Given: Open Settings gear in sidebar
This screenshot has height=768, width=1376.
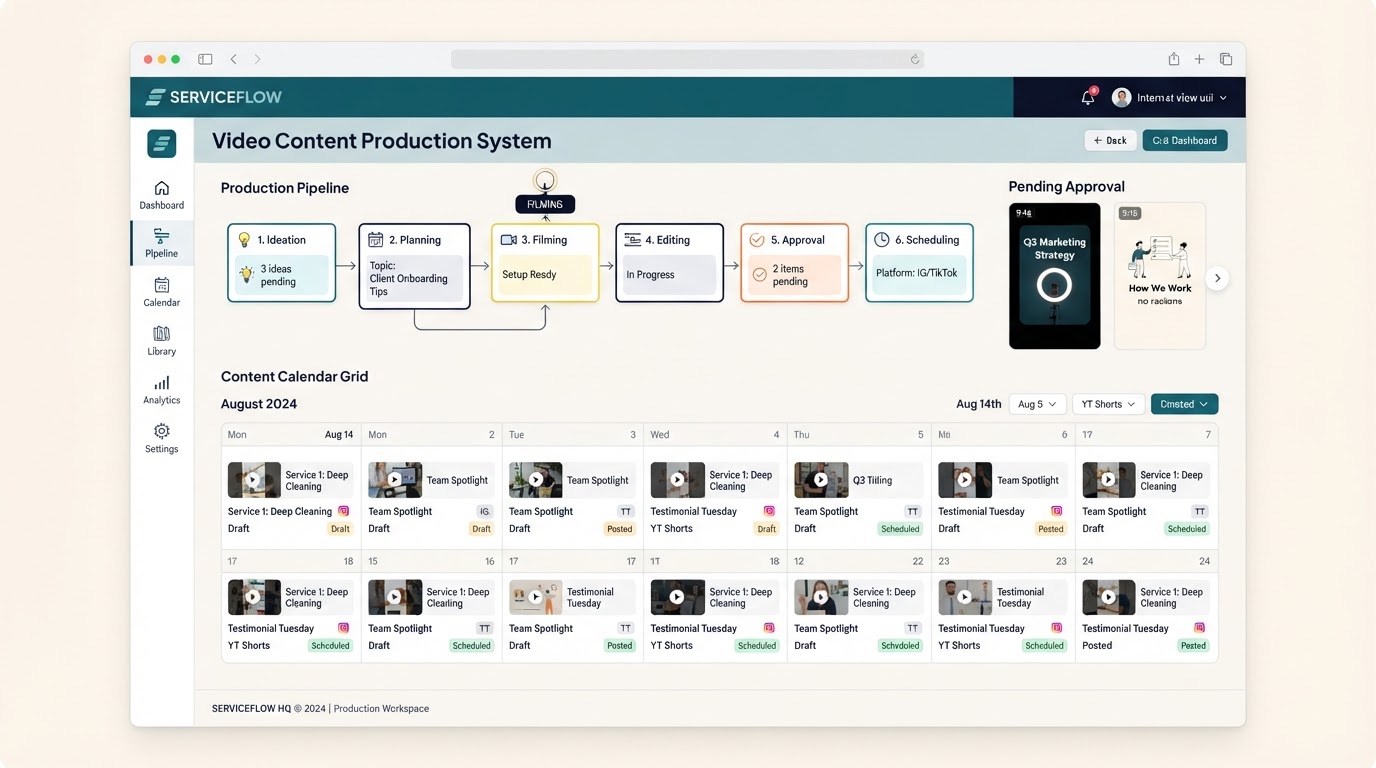Looking at the screenshot, I should tap(162, 438).
